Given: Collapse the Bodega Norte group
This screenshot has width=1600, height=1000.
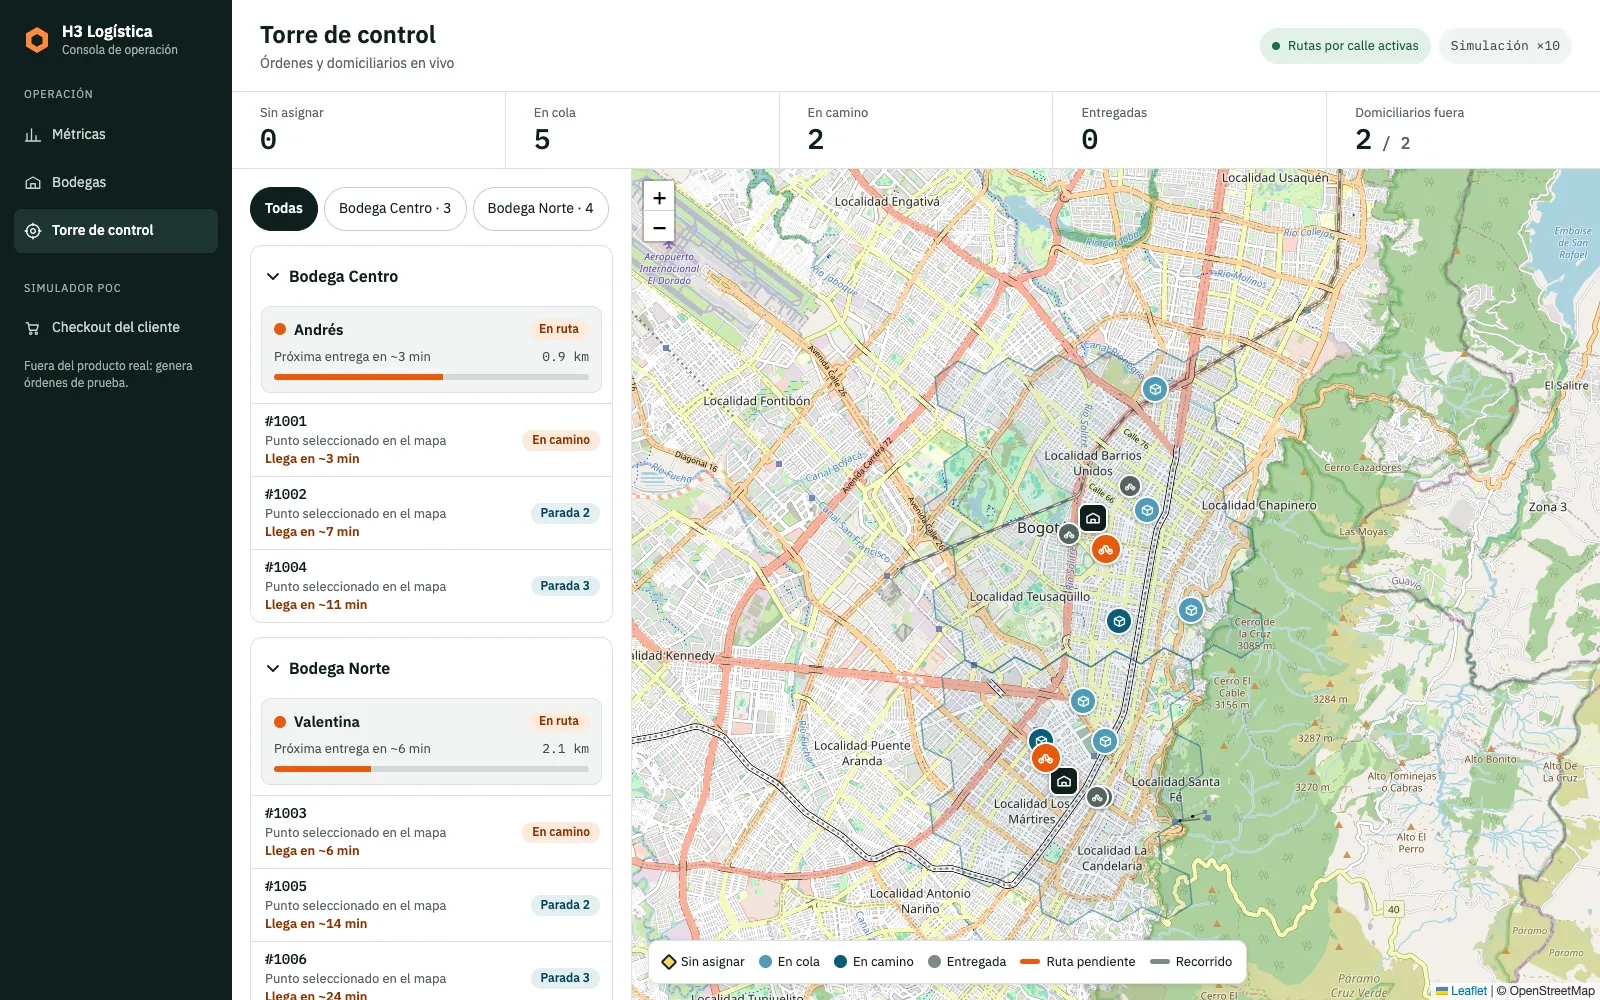Looking at the screenshot, I should click(x=272, y=668).
